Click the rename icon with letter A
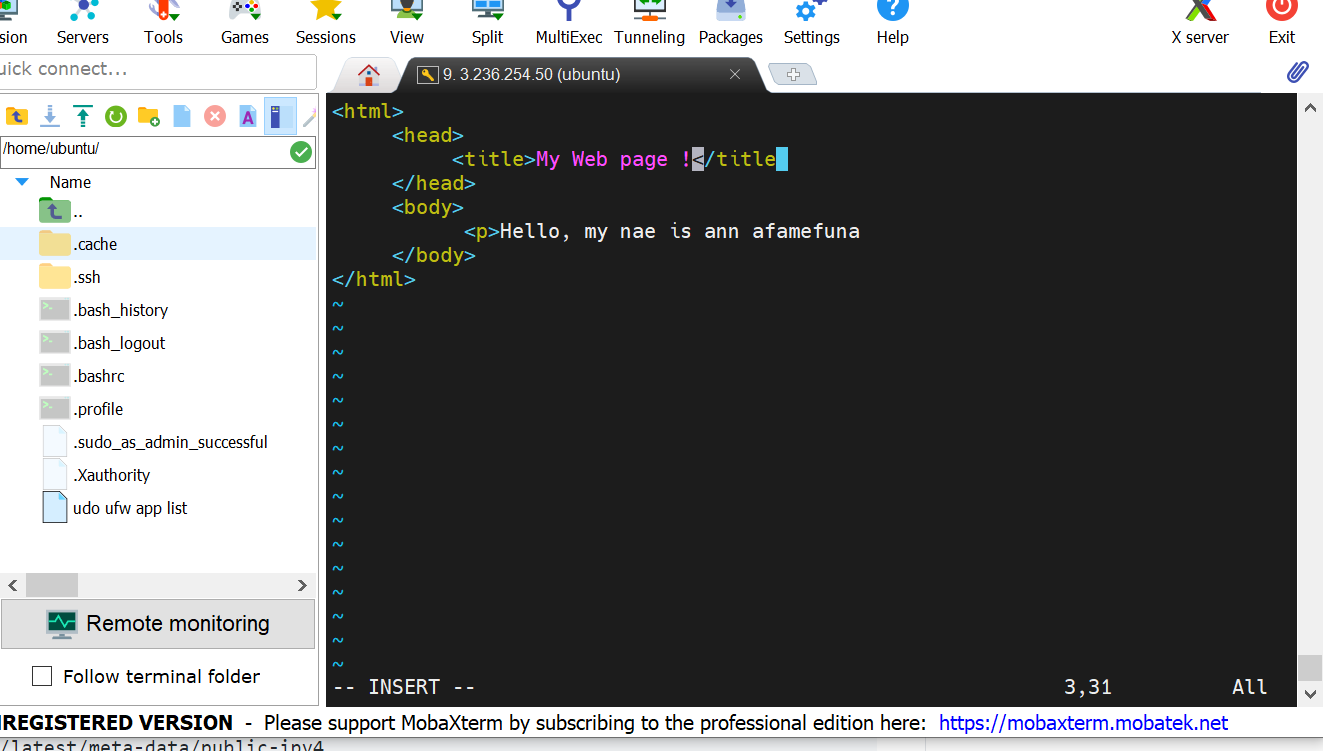This screenshot has width=1323, height=751. [x=248, y=117]
